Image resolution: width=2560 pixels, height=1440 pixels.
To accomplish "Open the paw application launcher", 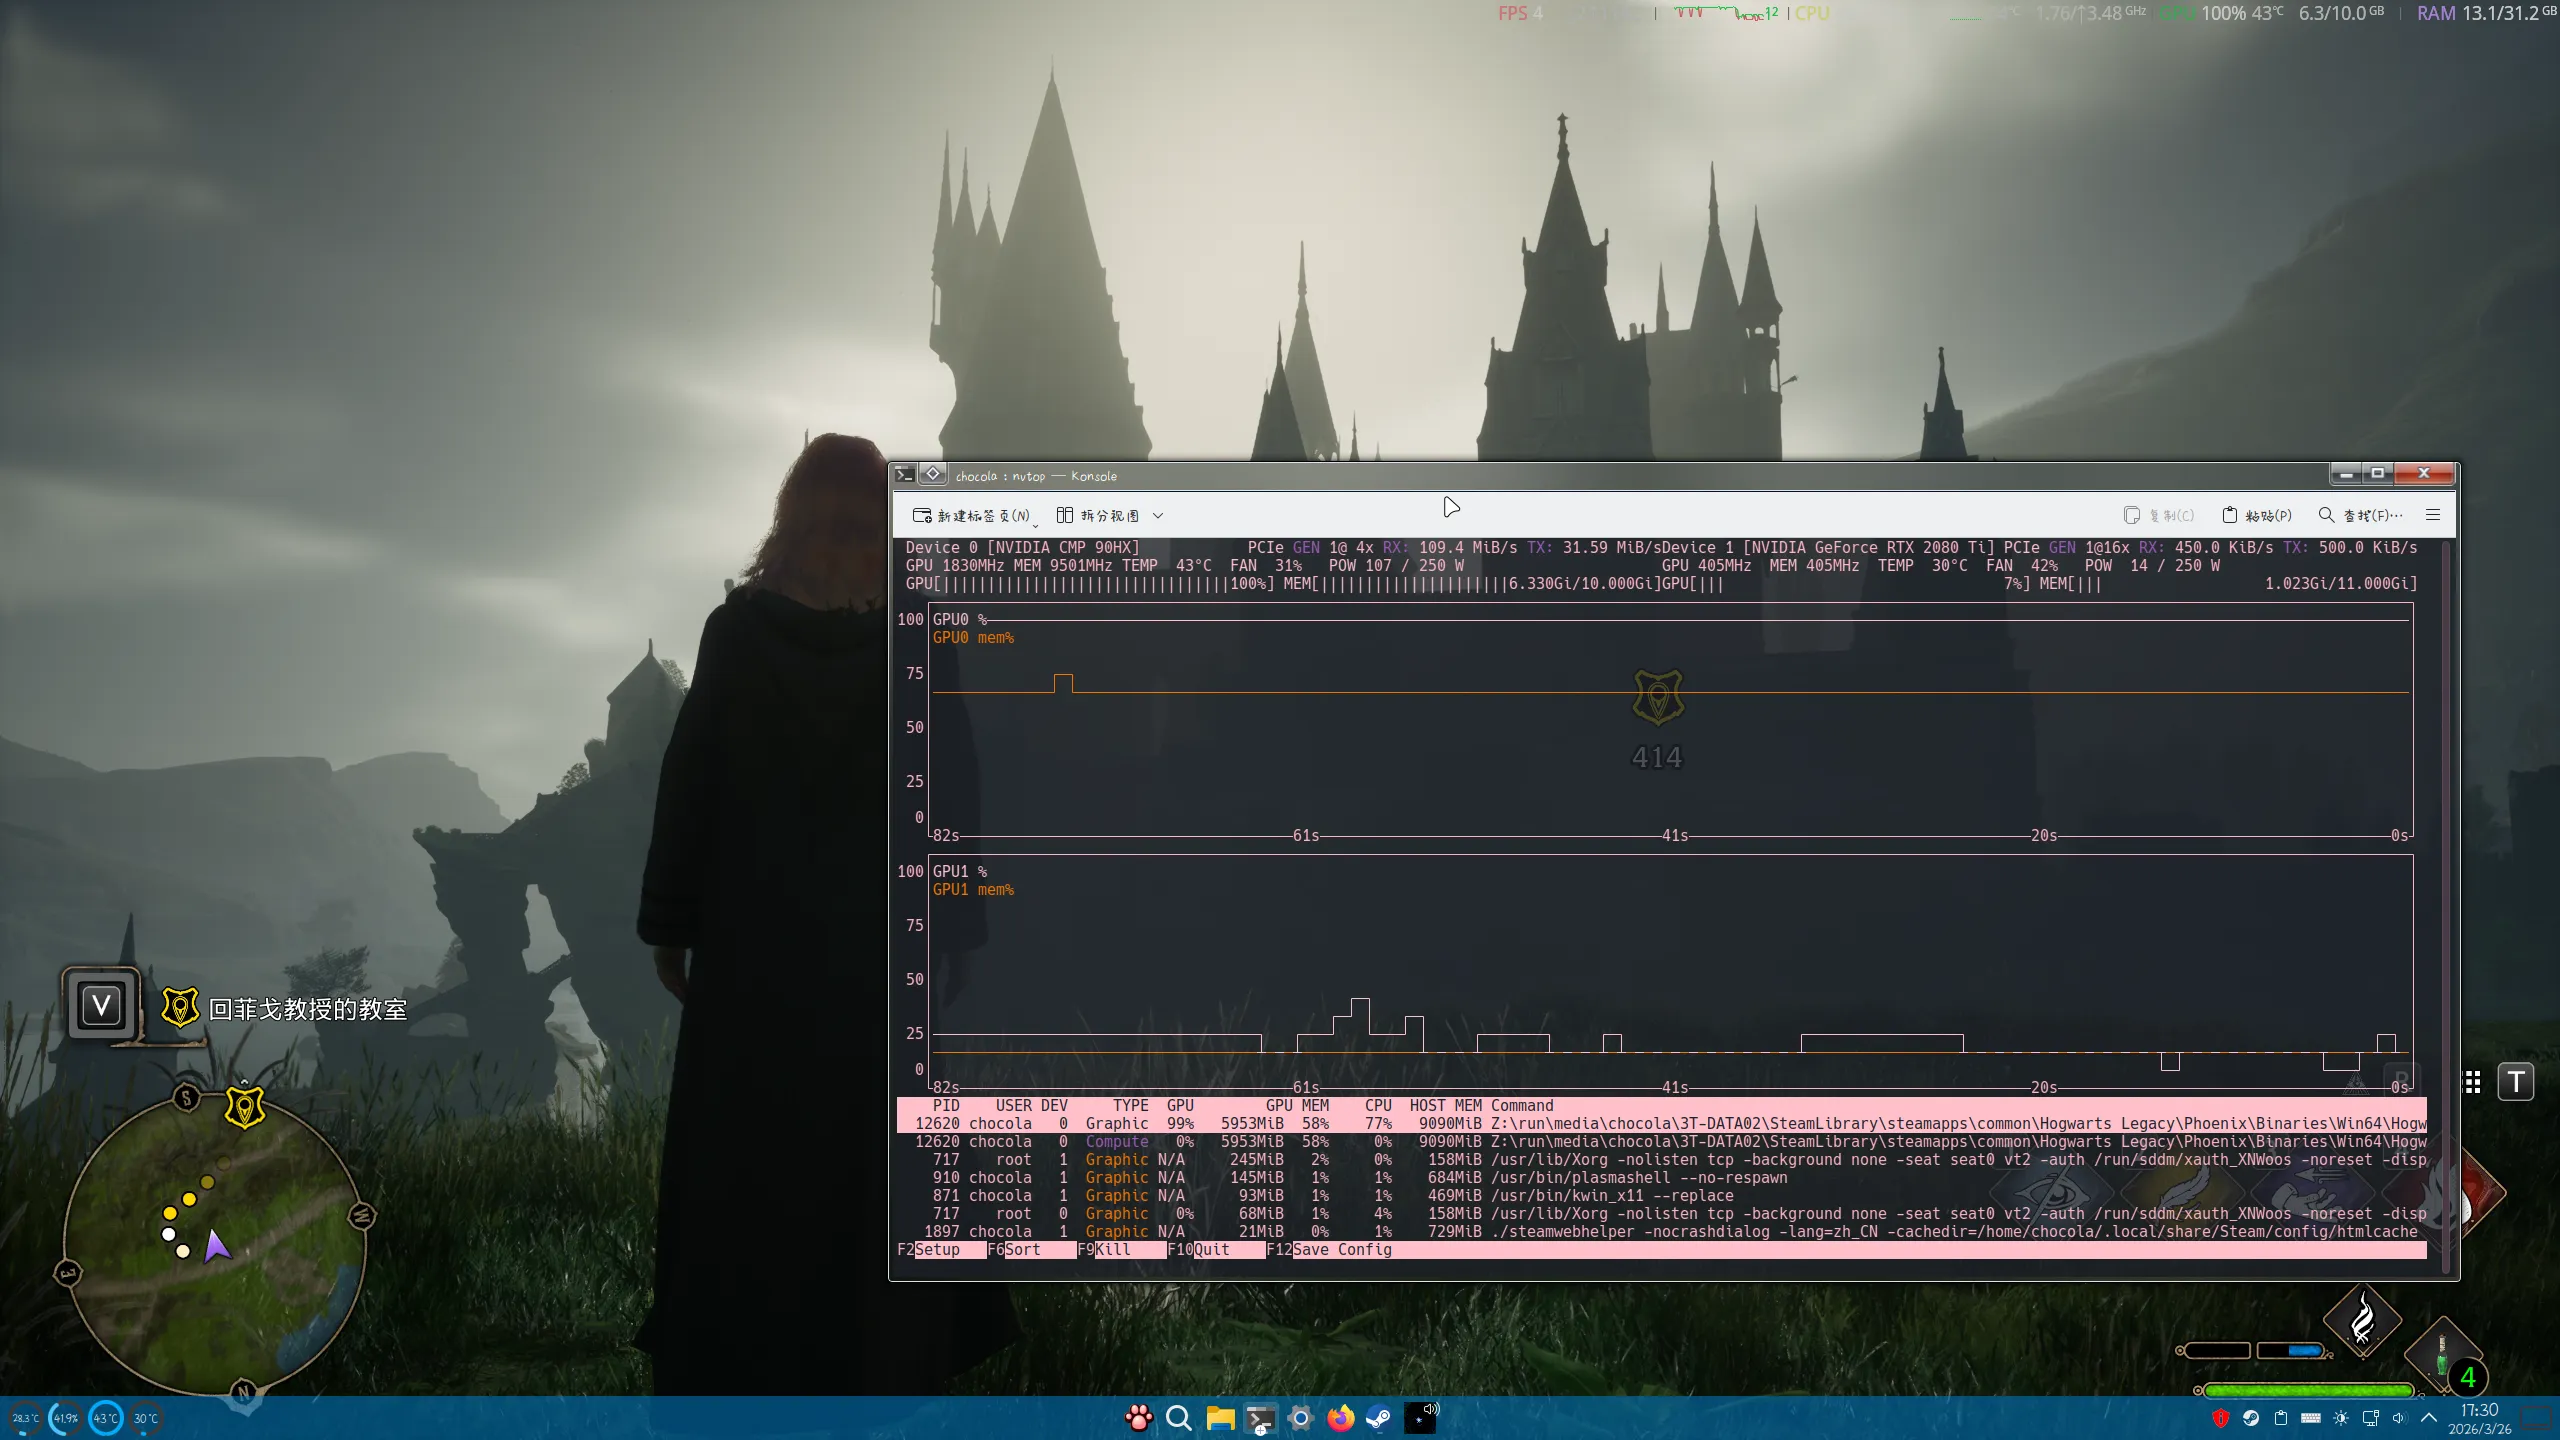I will (x=1138, y=1418).
